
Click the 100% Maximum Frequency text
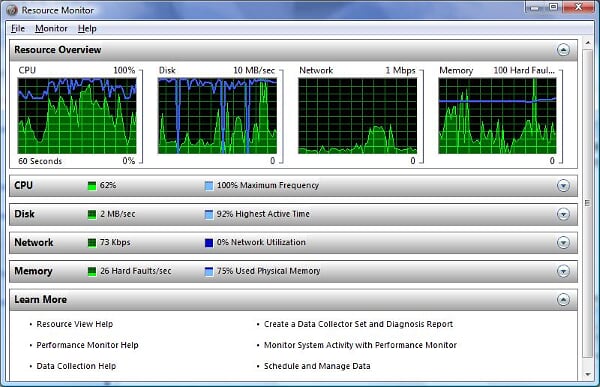point(268,185)
